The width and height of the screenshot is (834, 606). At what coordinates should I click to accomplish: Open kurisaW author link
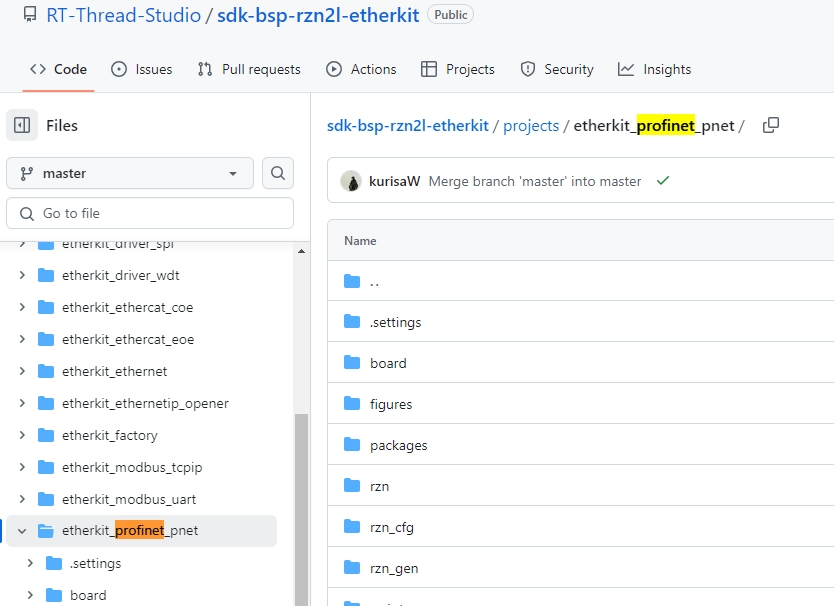point(394,181)
